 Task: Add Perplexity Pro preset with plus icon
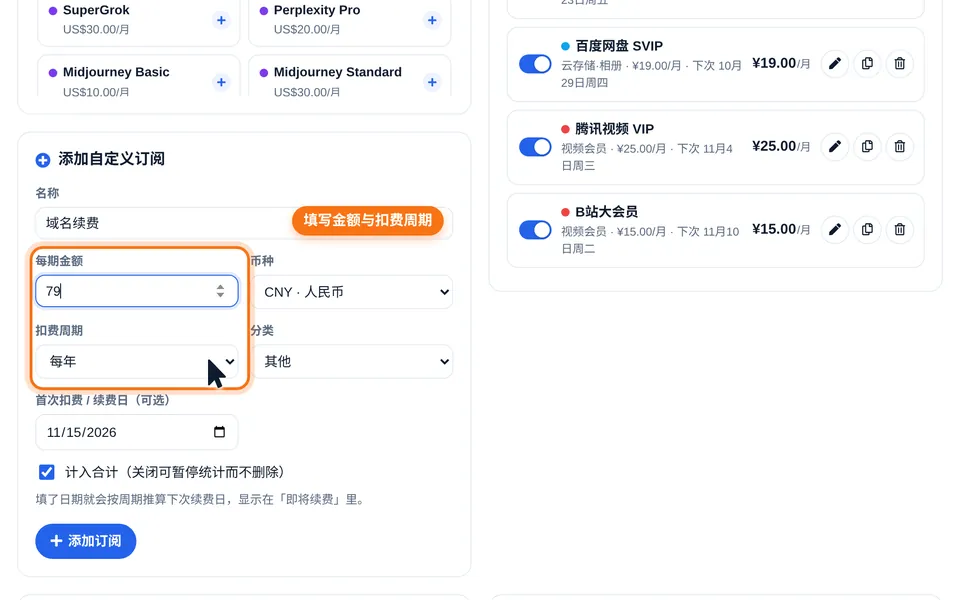432,20
